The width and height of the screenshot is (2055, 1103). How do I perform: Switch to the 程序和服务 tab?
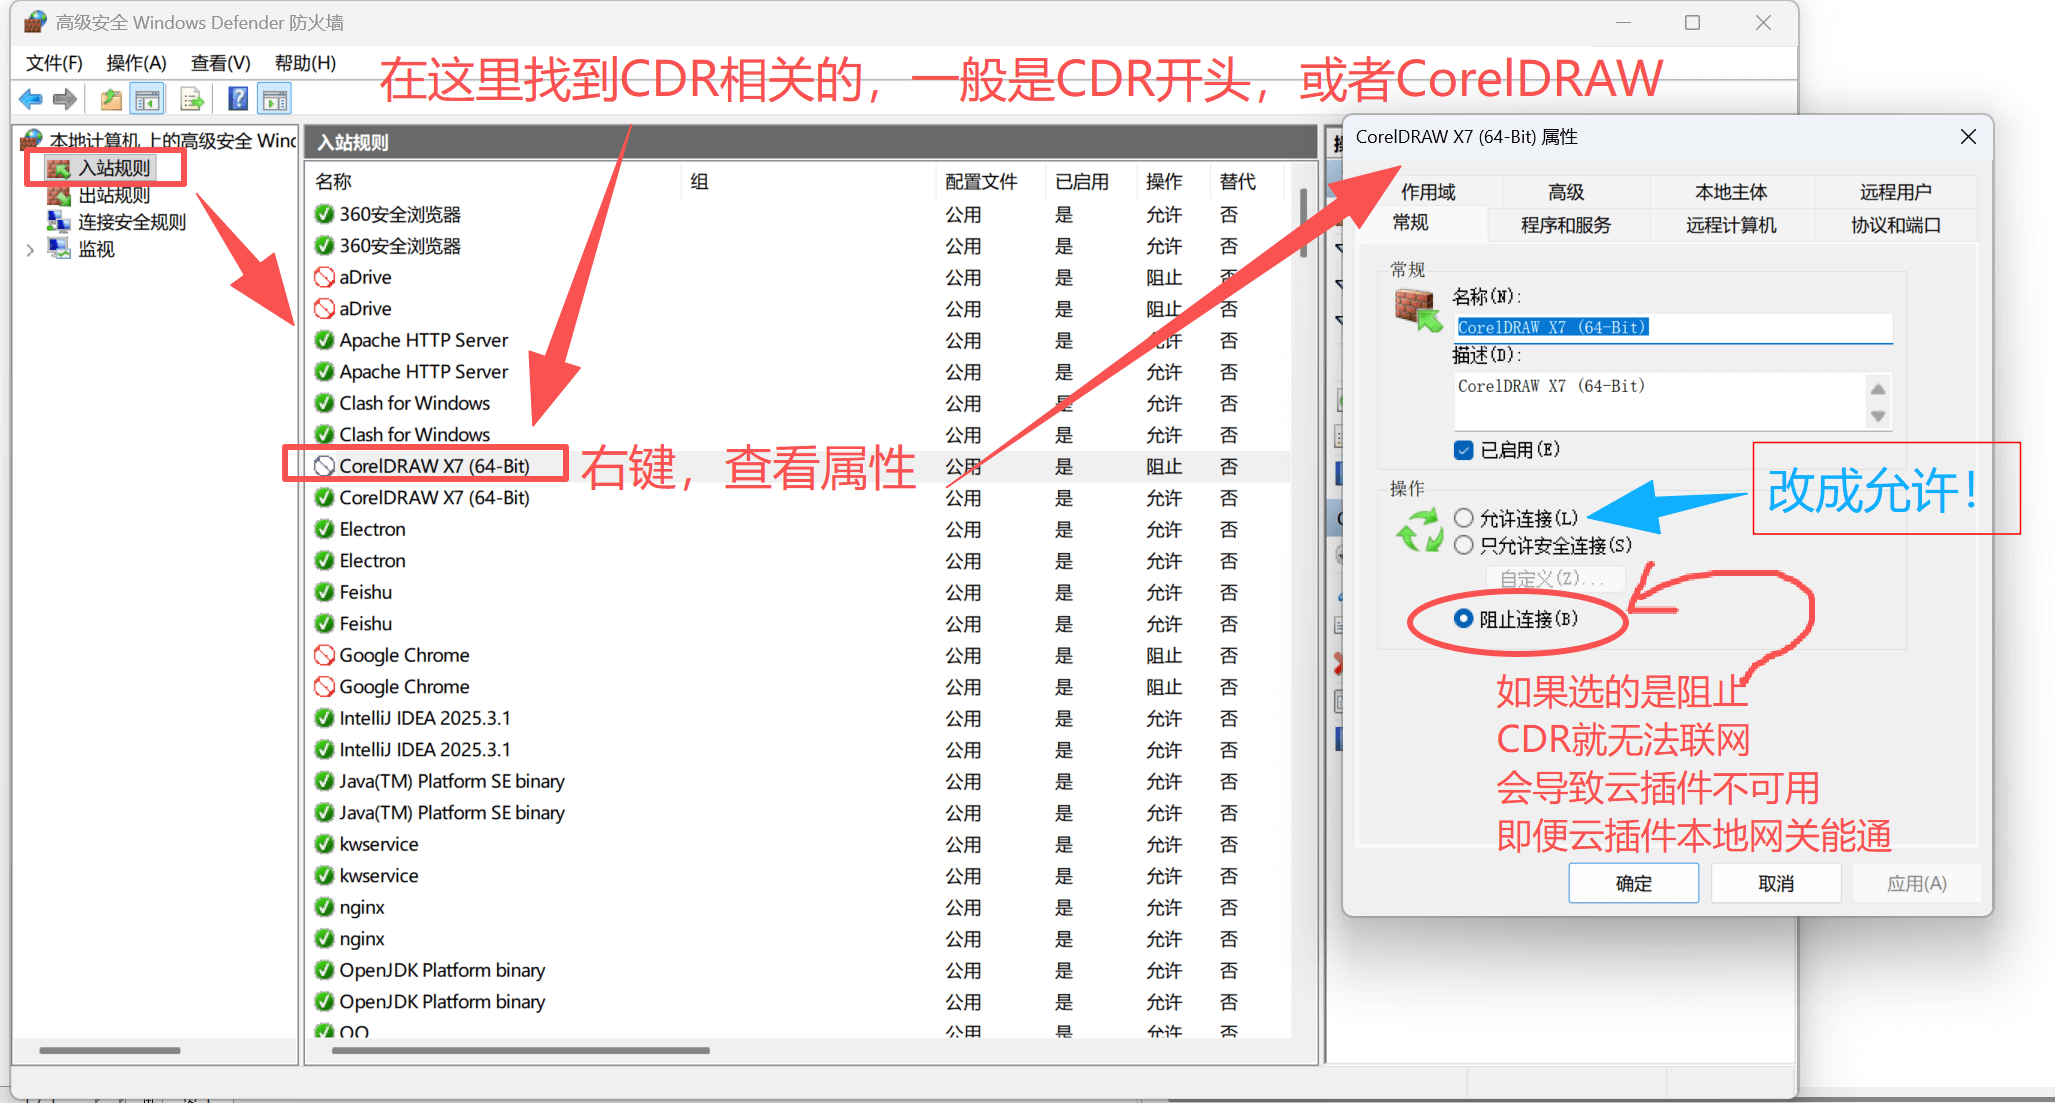pyautogui.click(x=1566, y=225)
